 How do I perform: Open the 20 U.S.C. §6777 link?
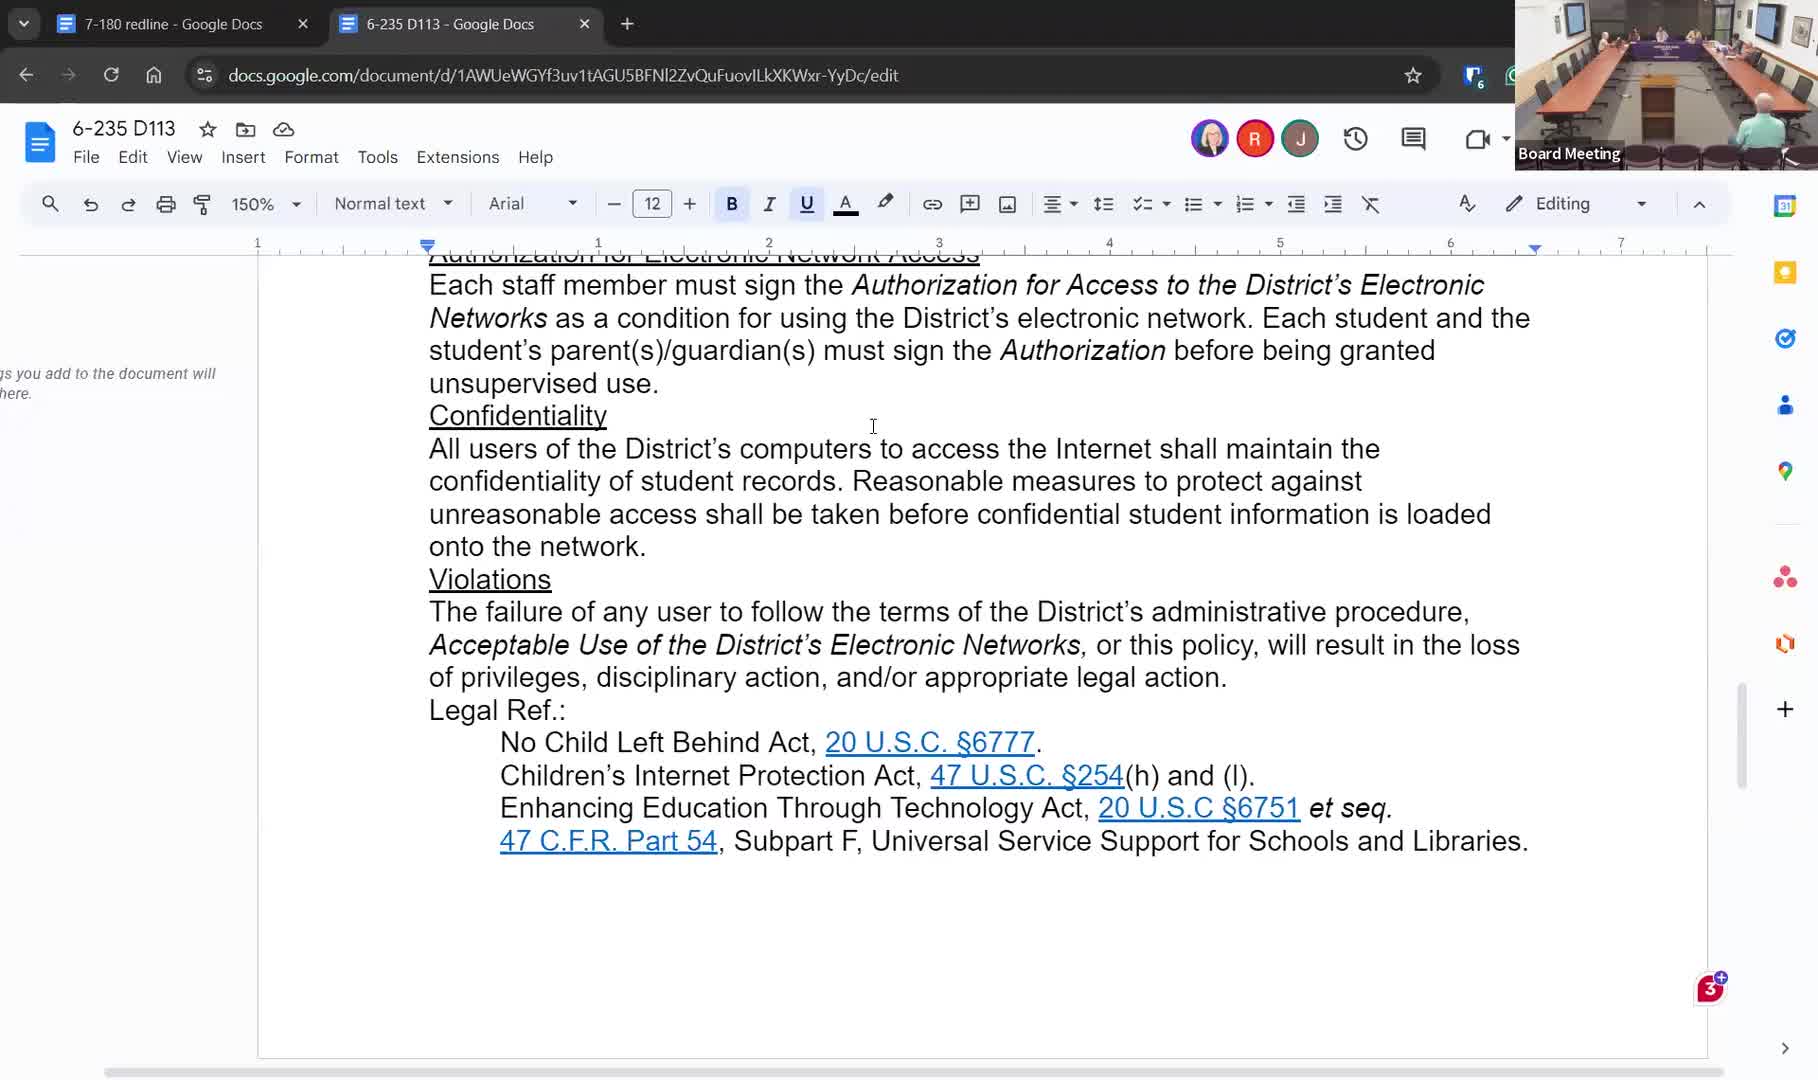pos(929,743)
